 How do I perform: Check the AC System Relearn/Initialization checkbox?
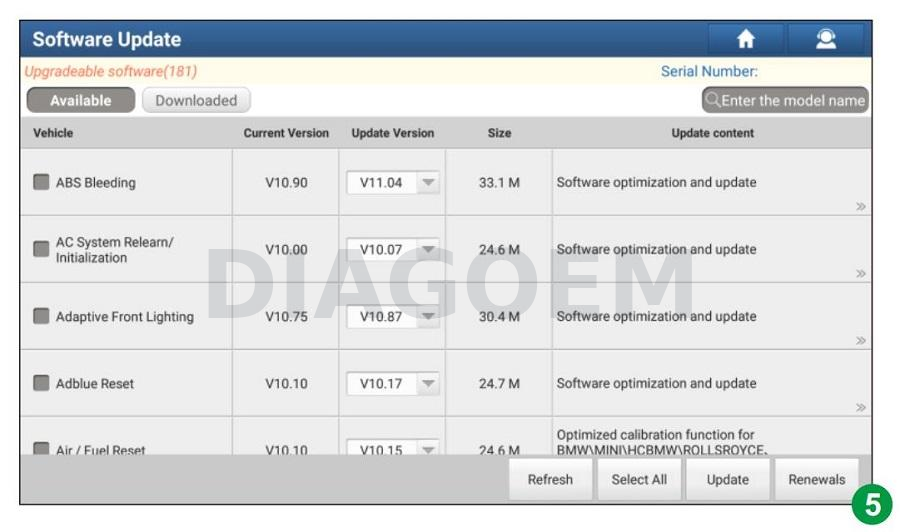pos(41,249)
